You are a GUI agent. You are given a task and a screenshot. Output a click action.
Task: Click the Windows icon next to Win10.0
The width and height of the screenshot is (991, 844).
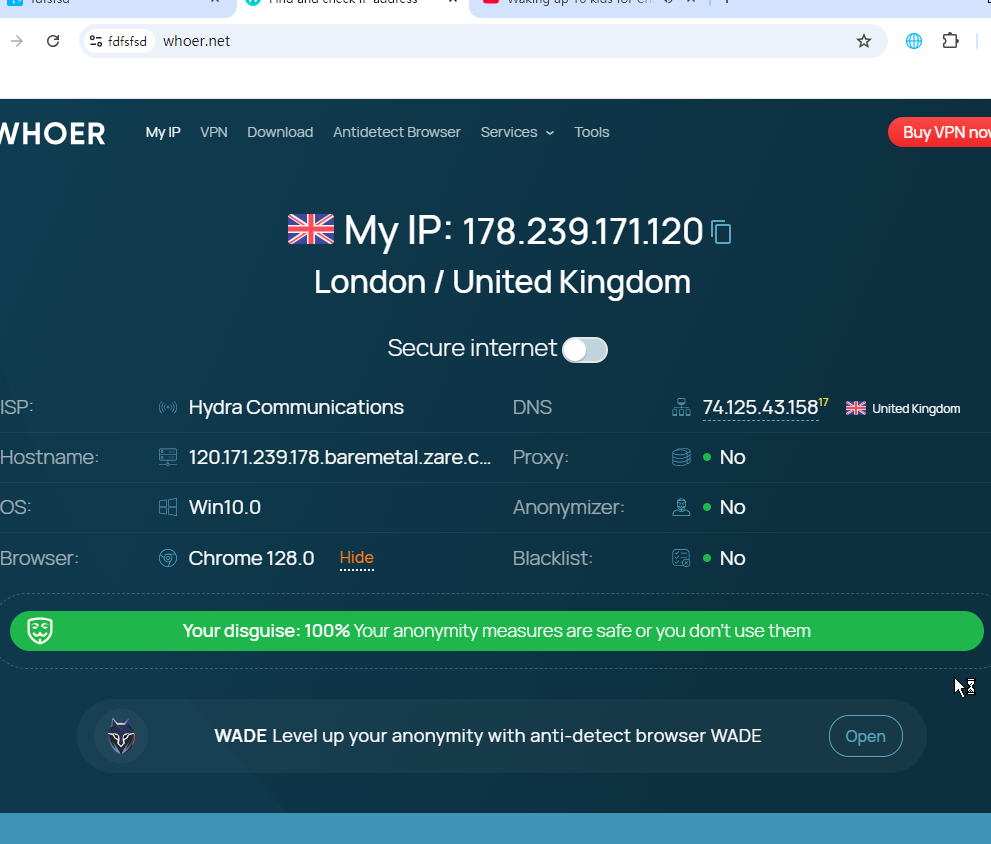click(x=167, y=507)
